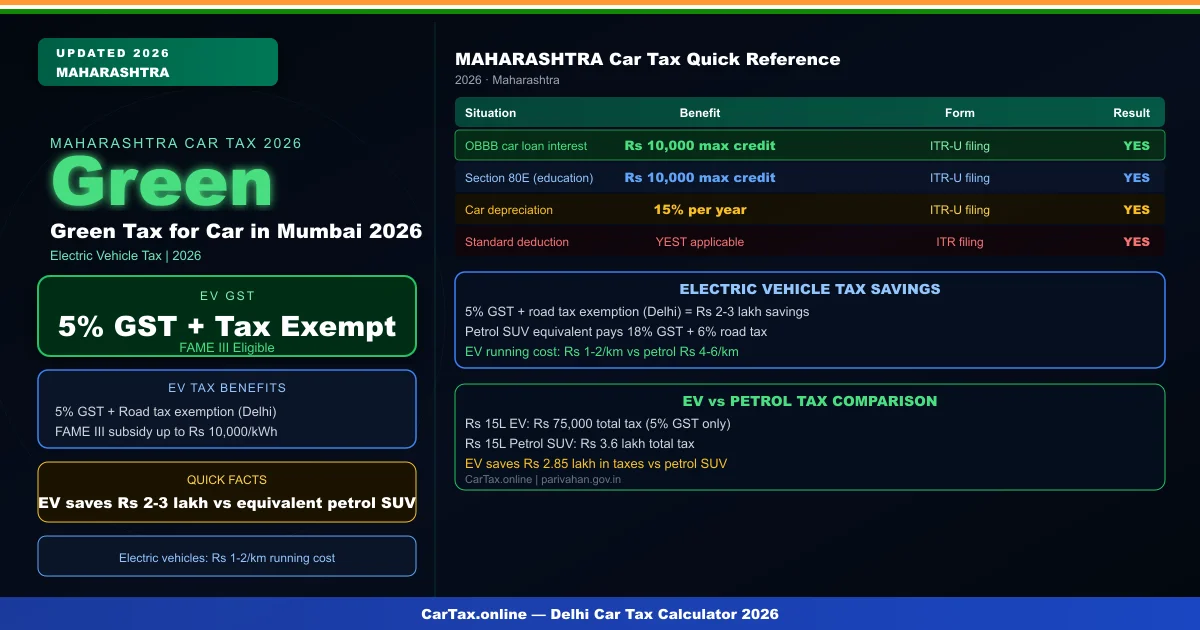This screenshot has height=630, width=1200.
Task: Select the 'Section 80E (education)' row label
Action: (529, 178)
